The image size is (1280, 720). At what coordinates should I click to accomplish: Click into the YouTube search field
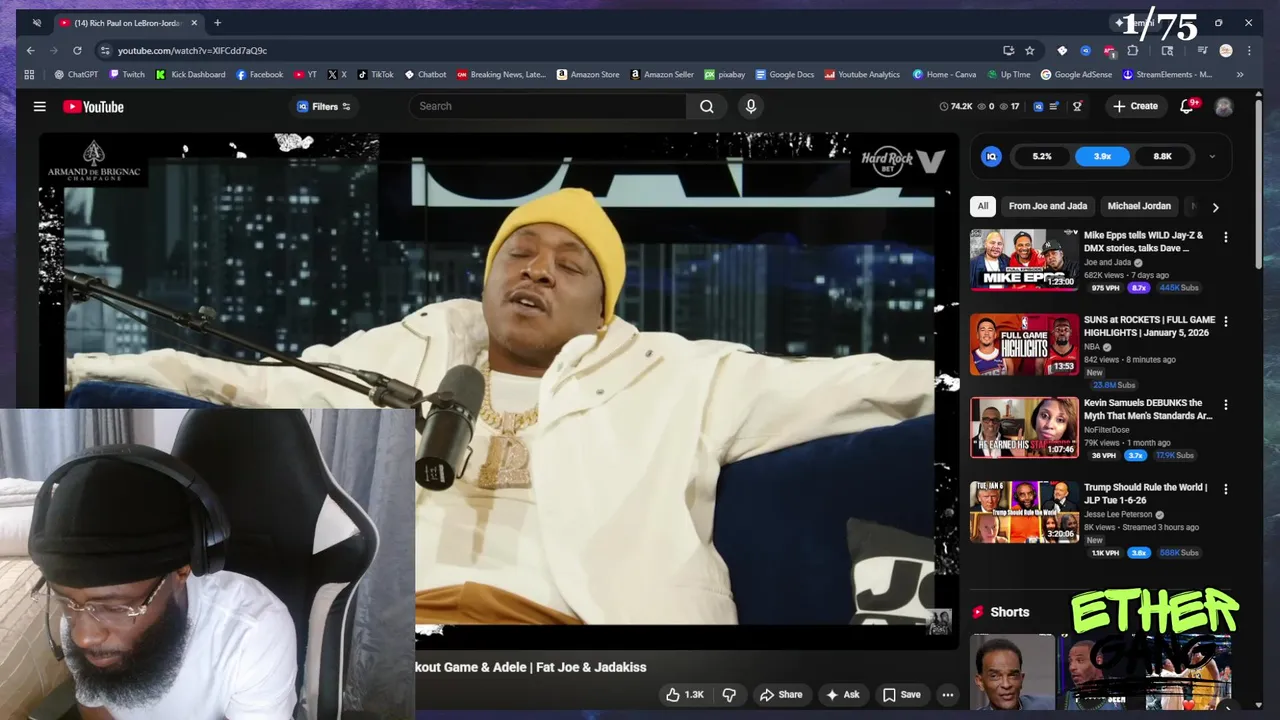tap(548, 106)
